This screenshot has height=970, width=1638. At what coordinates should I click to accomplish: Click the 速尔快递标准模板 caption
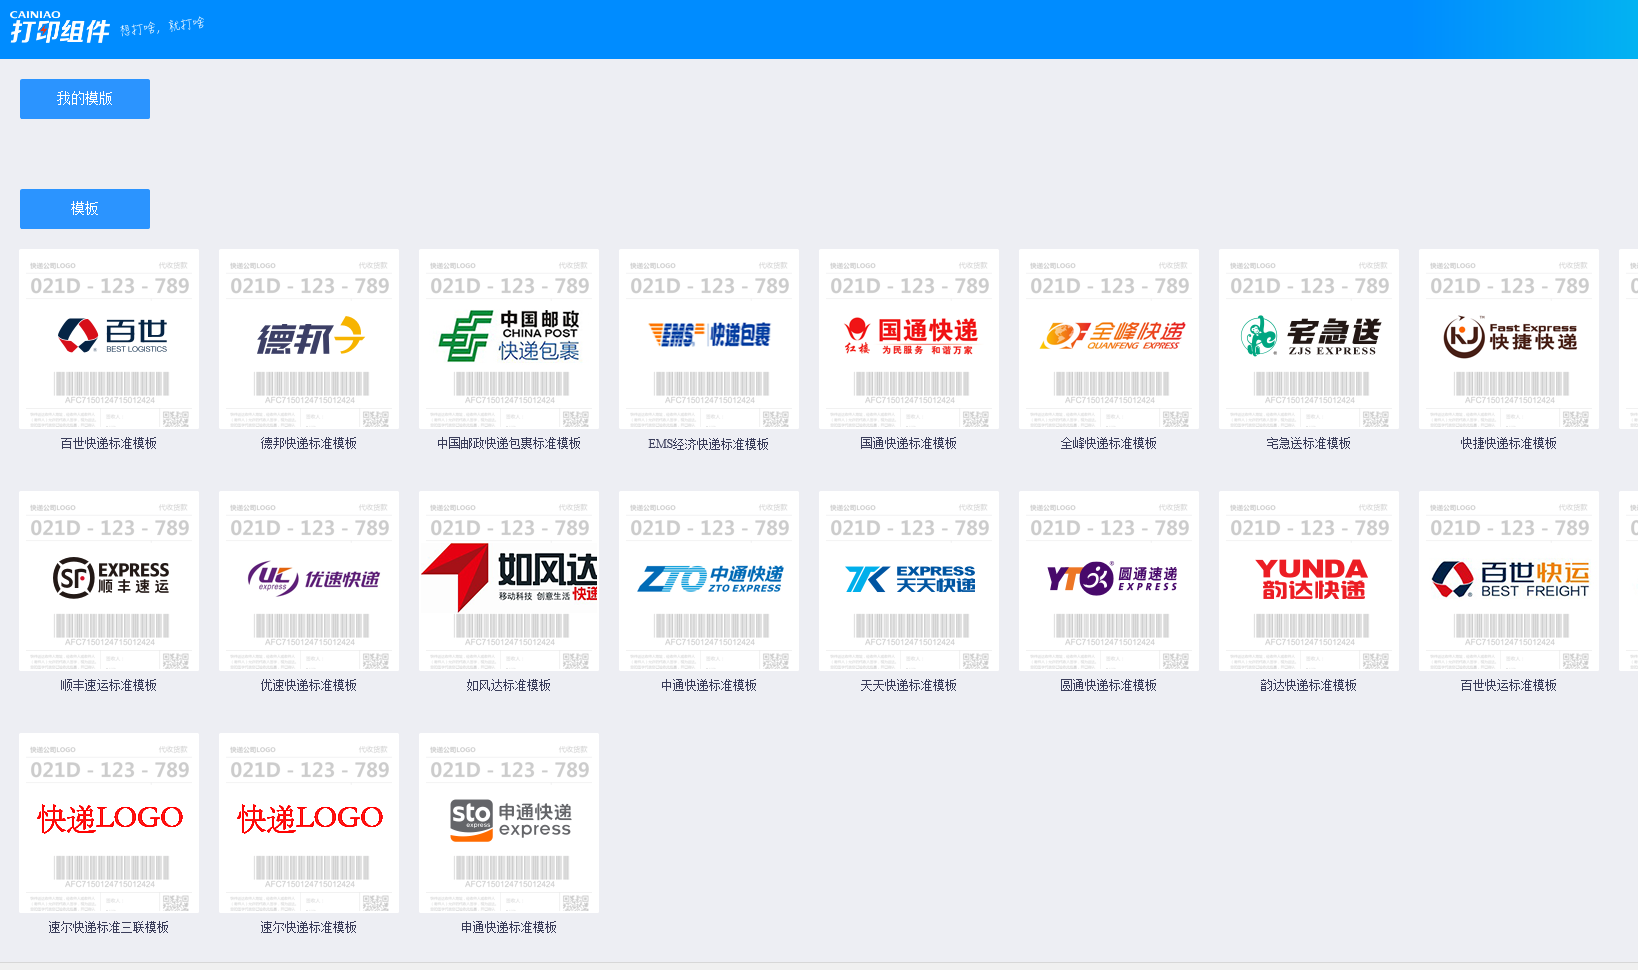pyautogui.click(x=309, y=927)
